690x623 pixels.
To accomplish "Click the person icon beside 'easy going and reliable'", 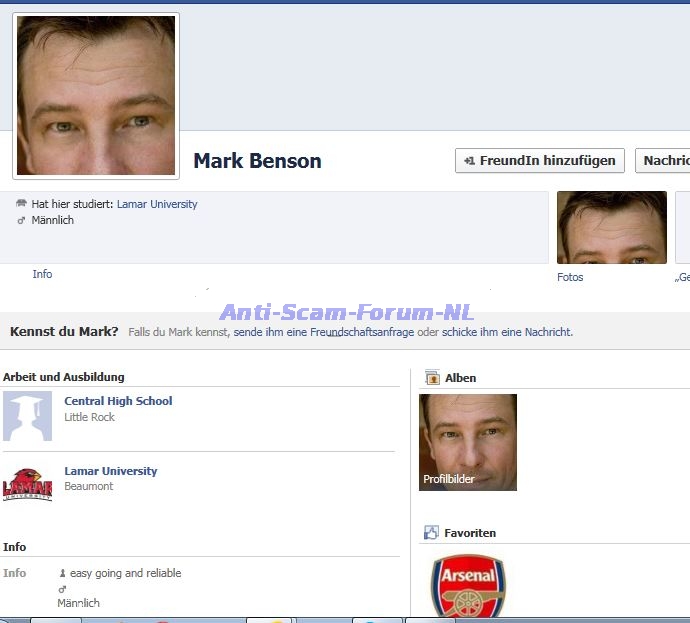I will [63, 574].
